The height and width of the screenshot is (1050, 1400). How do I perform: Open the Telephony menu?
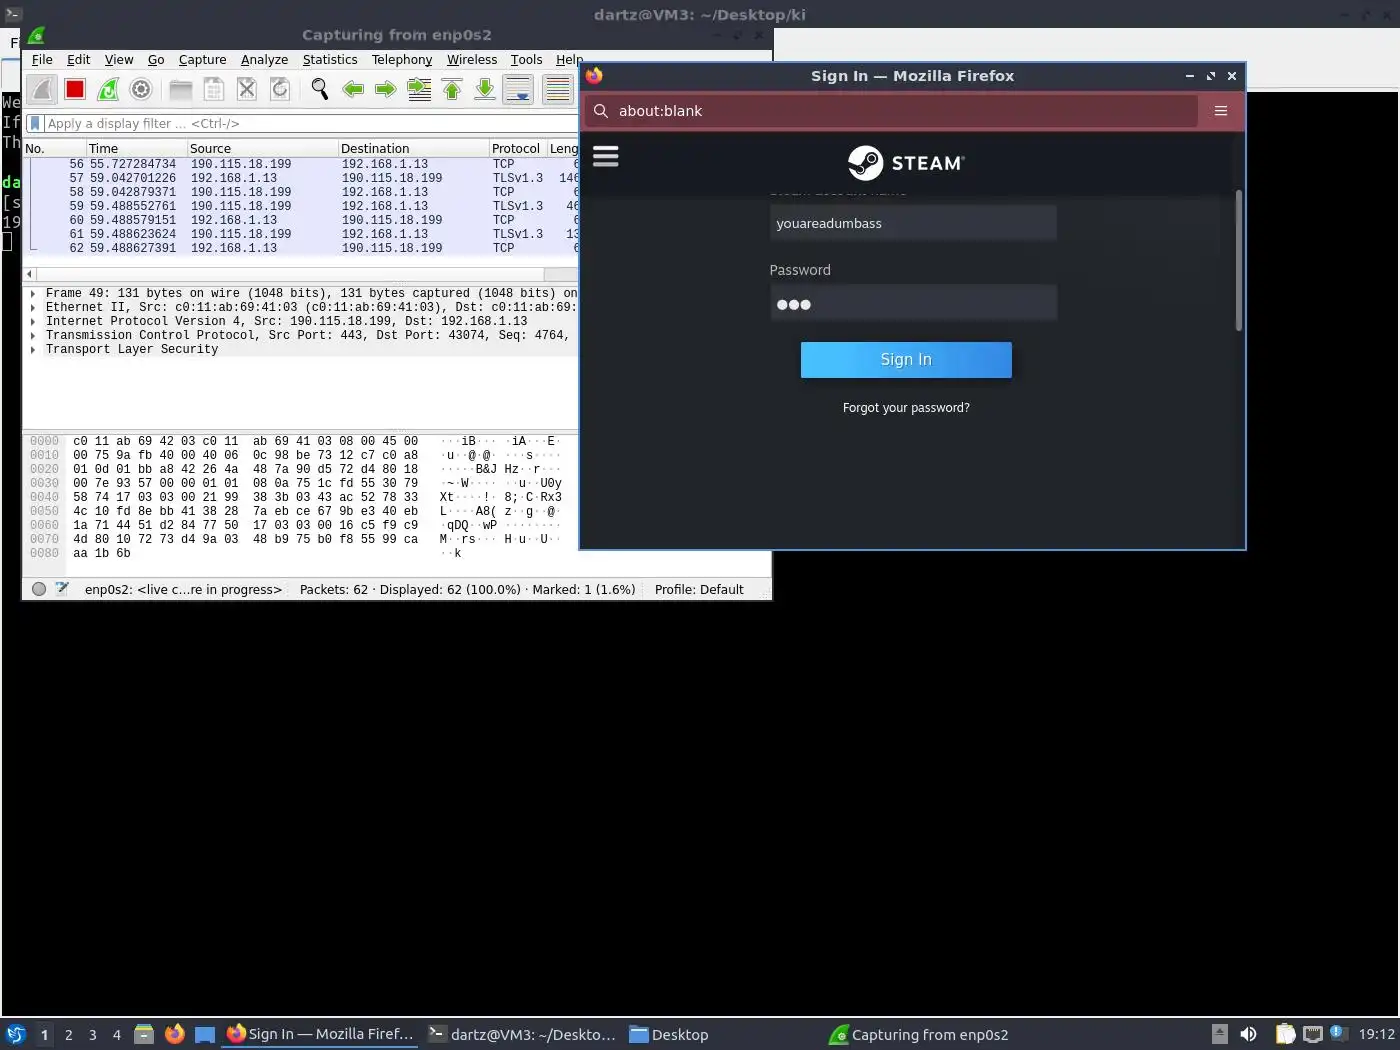pos(402,60)
